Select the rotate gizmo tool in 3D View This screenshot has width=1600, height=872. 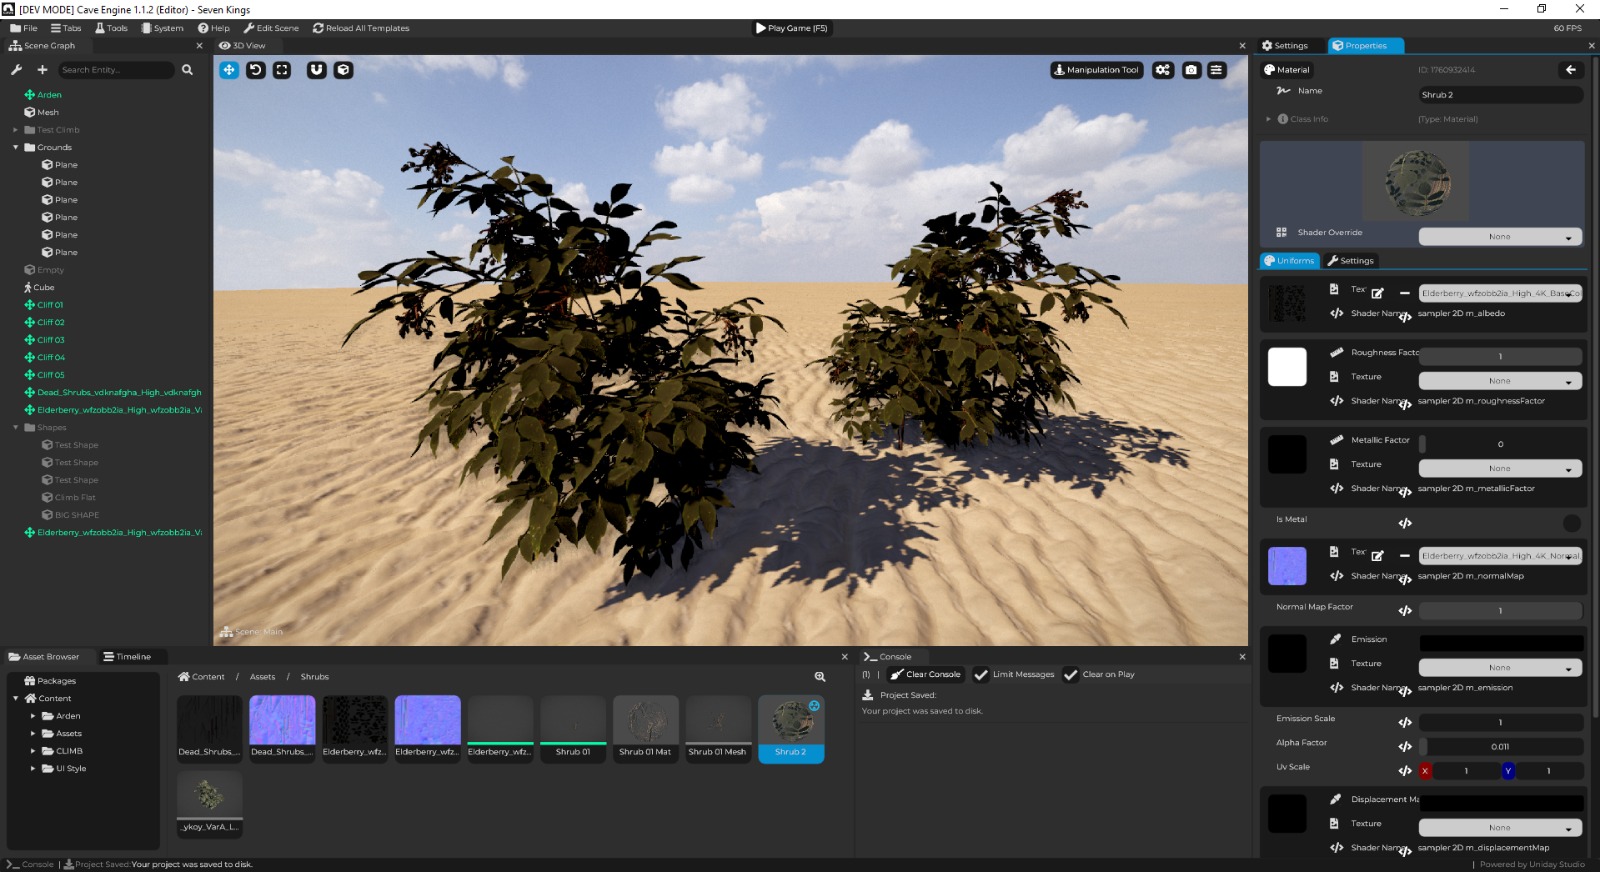256,70
